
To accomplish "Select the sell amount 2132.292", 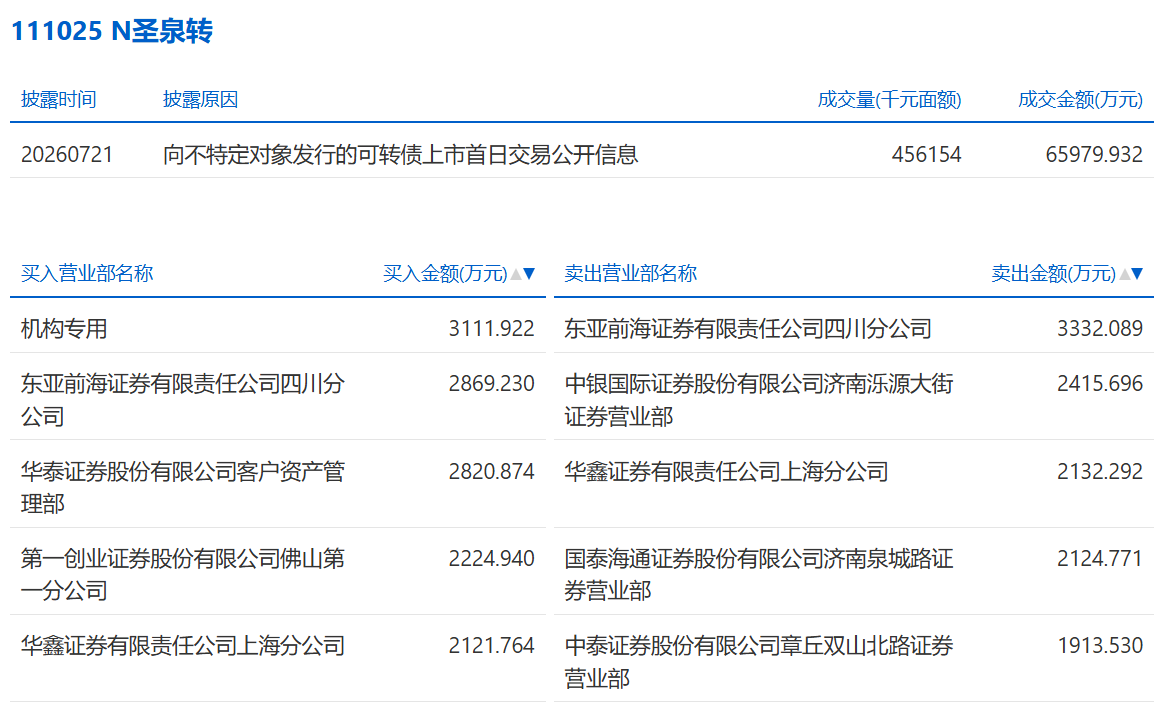I will point(1100,471).
